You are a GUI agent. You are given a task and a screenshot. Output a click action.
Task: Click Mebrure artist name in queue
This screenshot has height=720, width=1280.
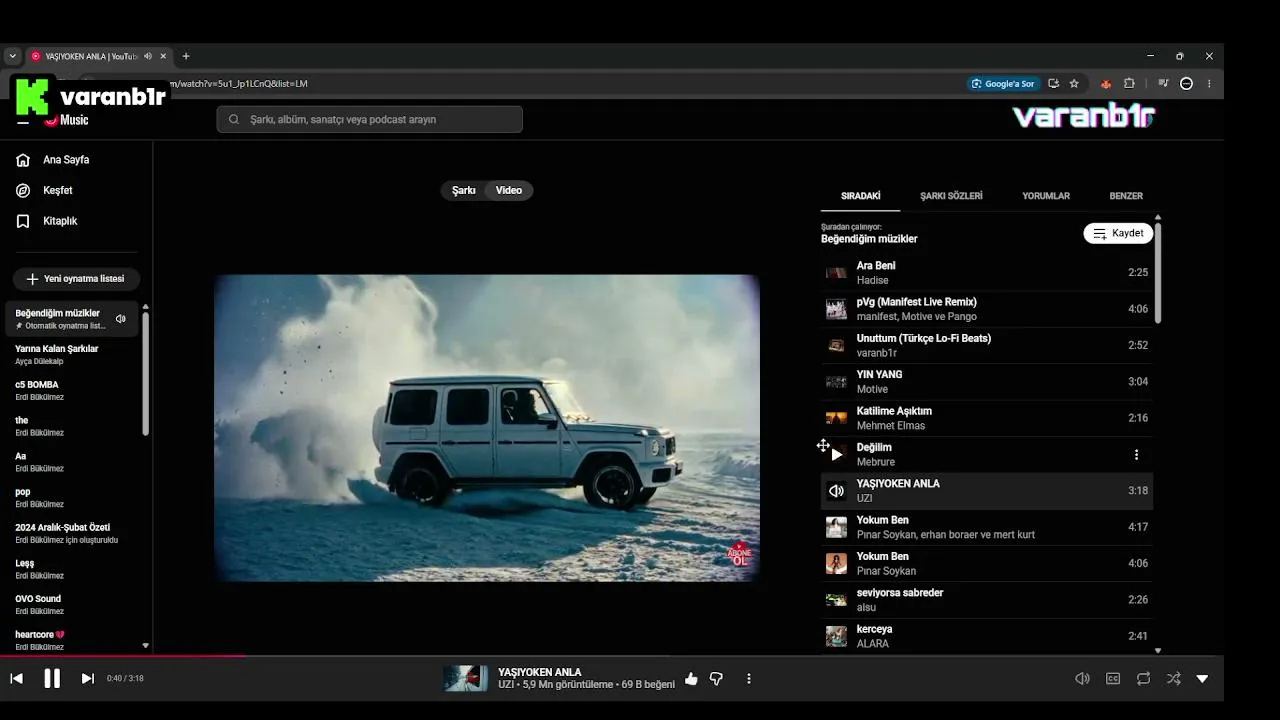[x=876, y=462]
